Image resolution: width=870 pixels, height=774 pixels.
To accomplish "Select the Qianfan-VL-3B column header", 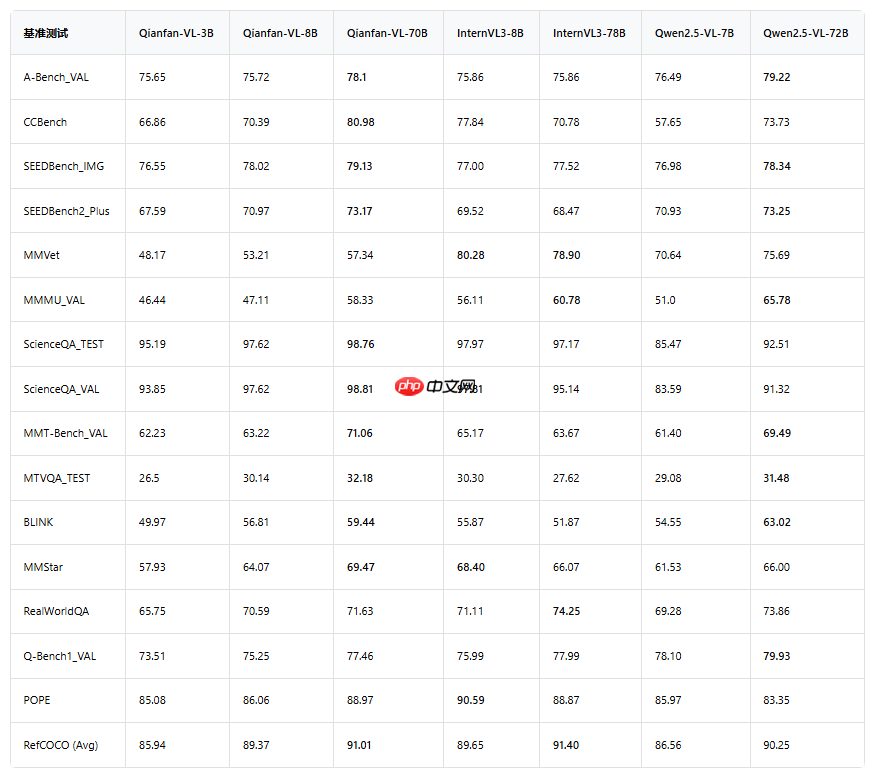I will 176,33.
